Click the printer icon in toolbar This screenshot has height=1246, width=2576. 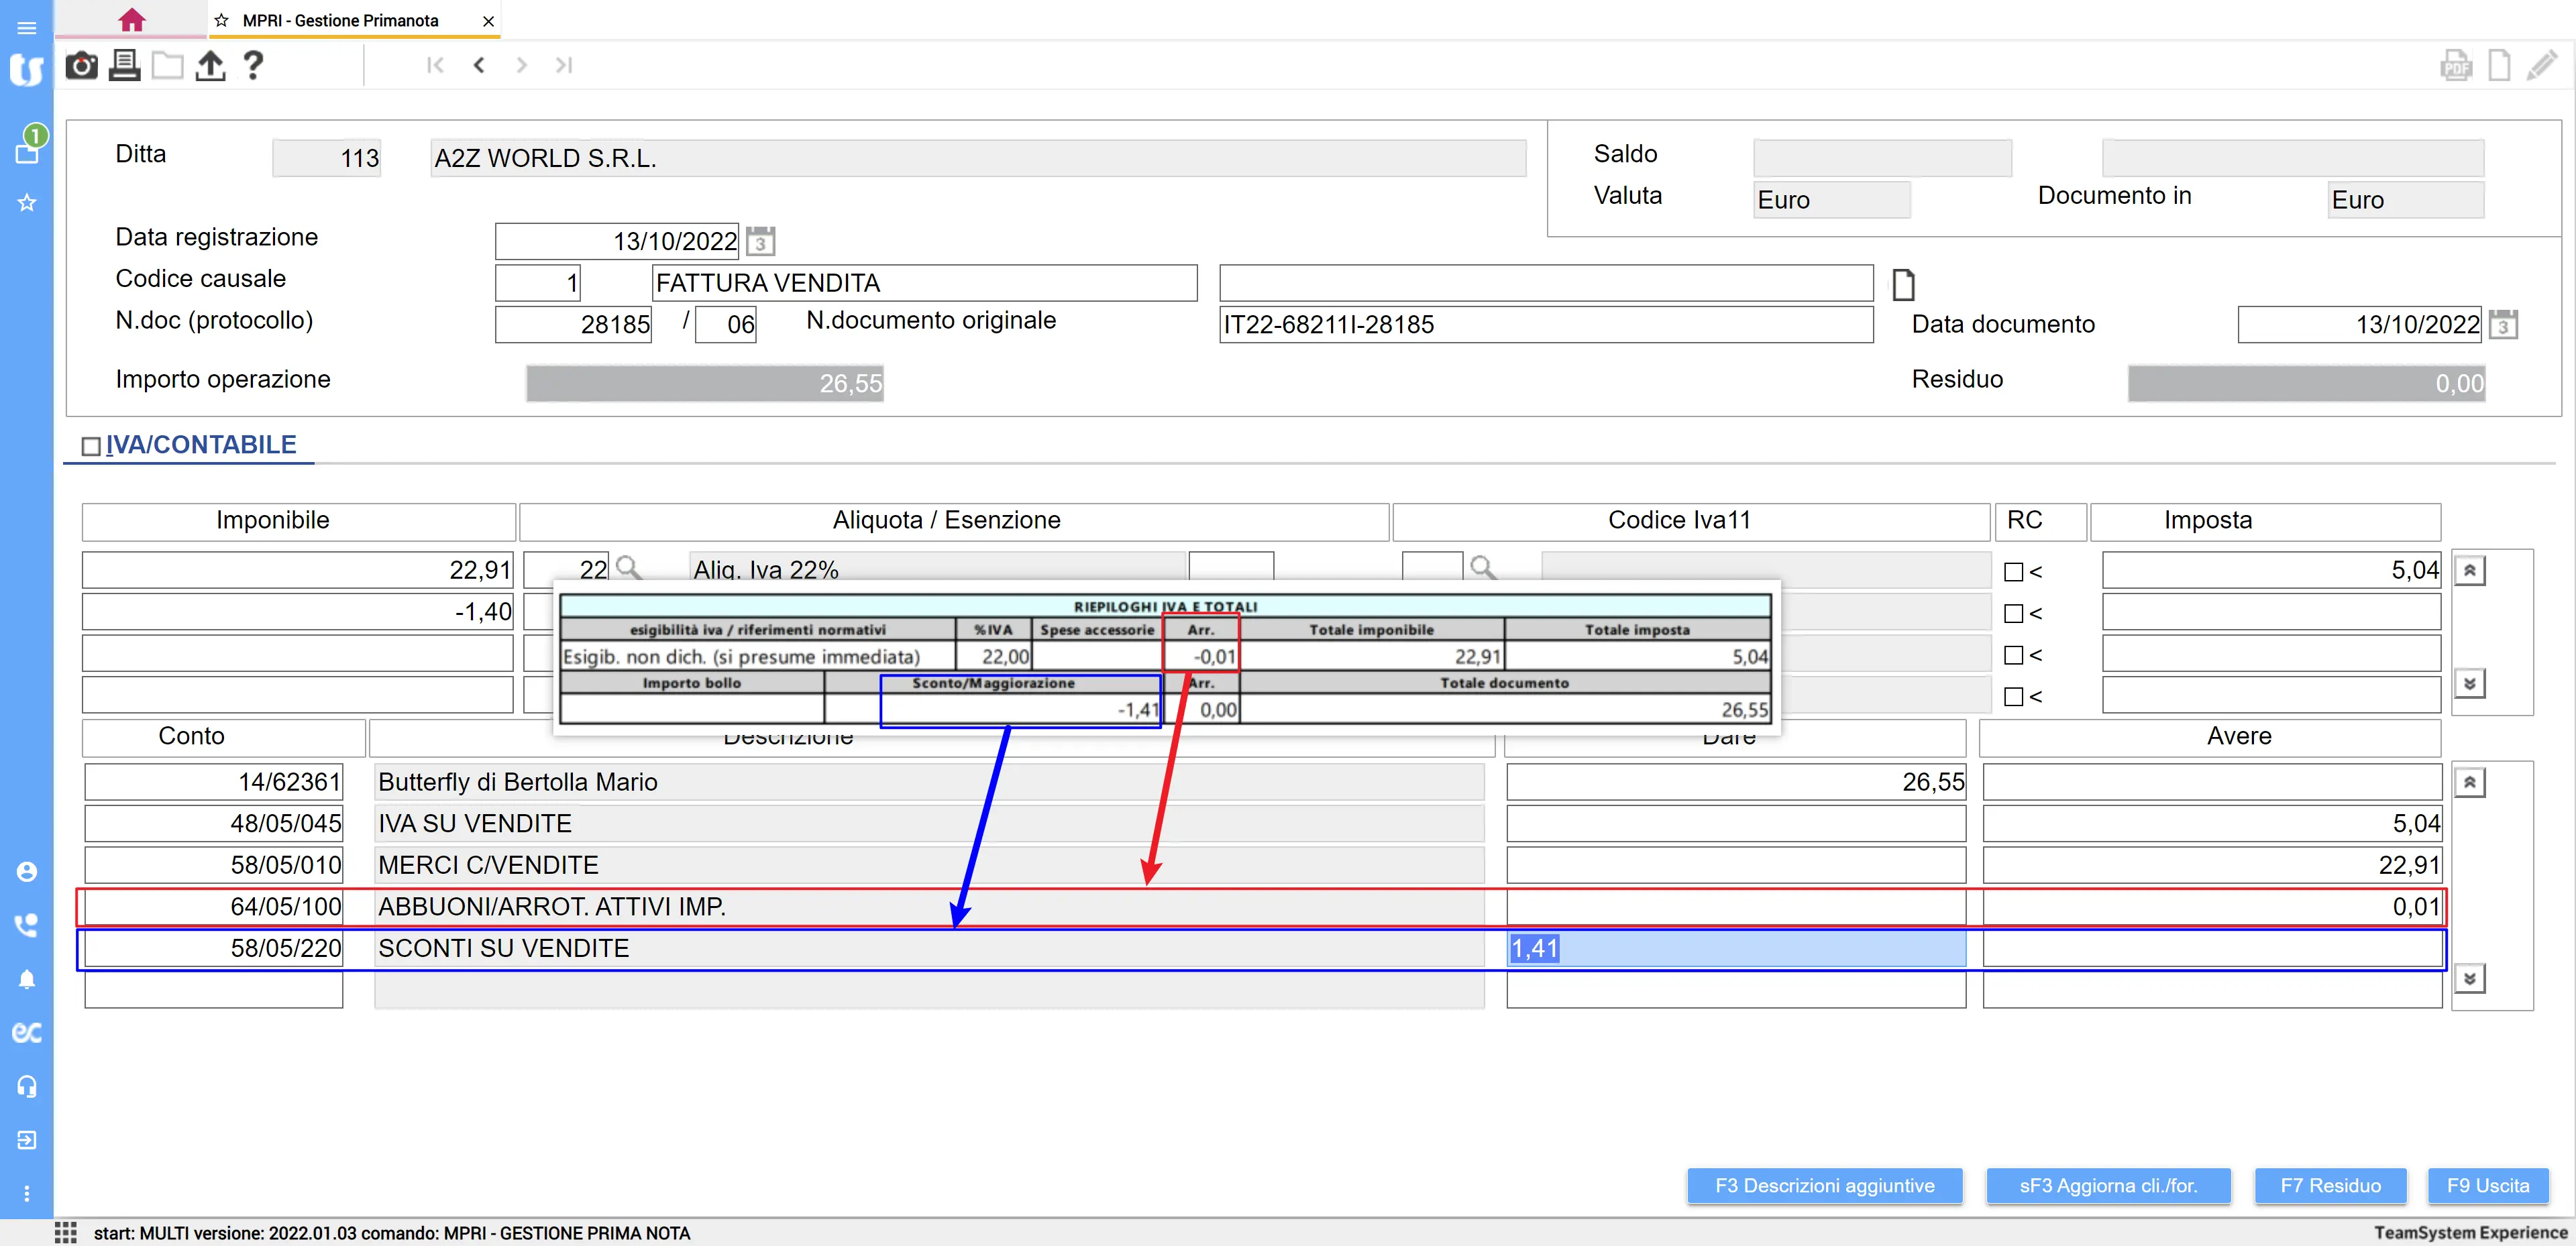124,66
